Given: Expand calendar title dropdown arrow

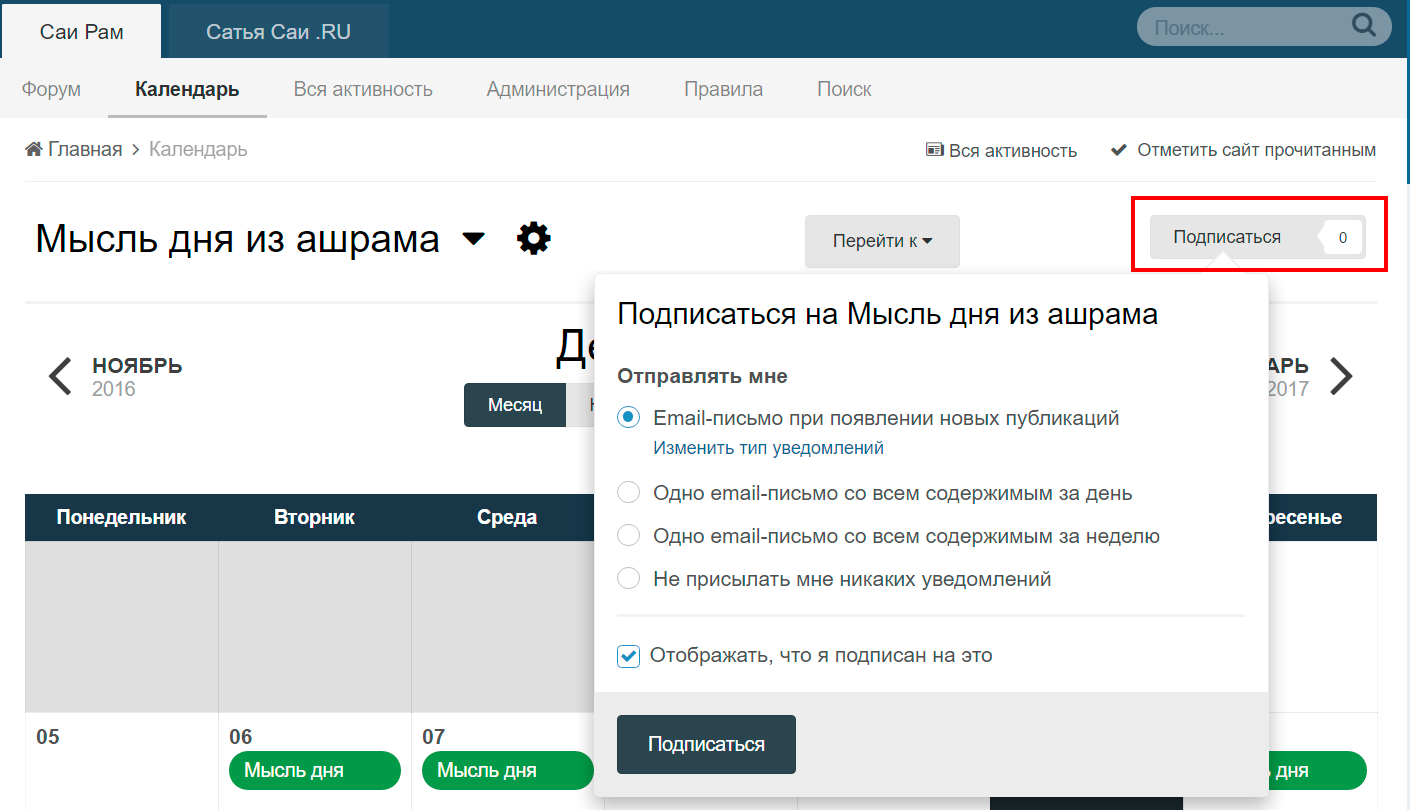Looking at the screenshot, I should tap(473, 240).
